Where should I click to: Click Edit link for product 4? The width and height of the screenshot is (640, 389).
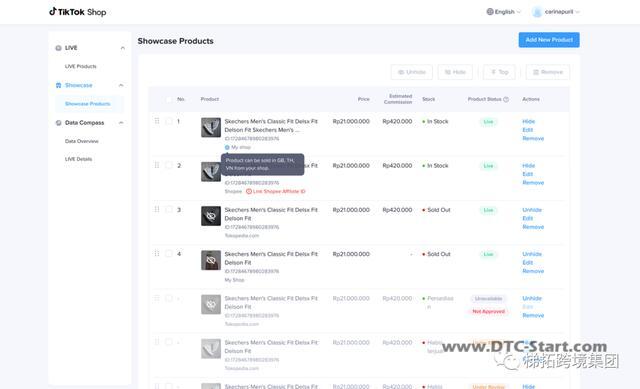(528, 262)
